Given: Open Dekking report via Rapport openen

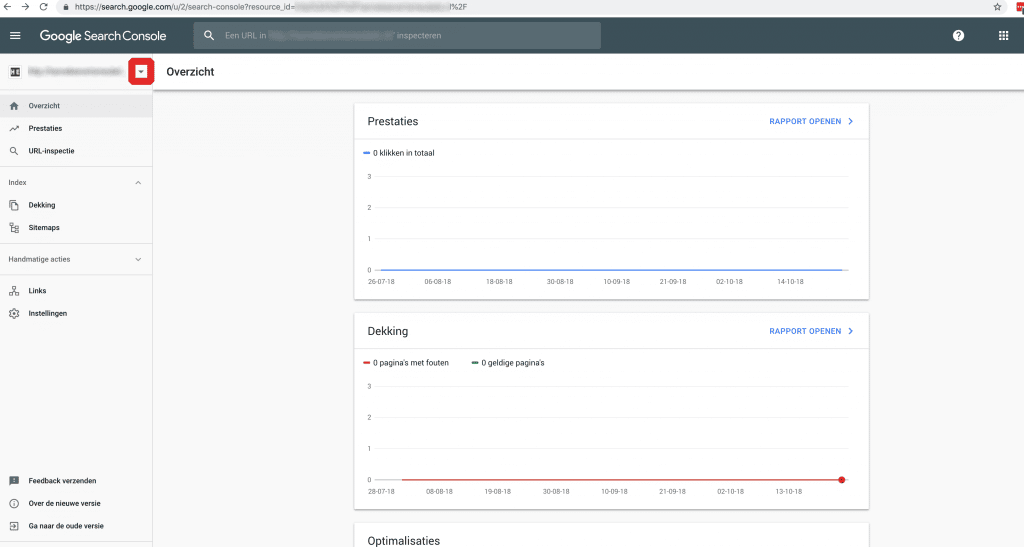Looking at the screenshot, I should point(810,331).
